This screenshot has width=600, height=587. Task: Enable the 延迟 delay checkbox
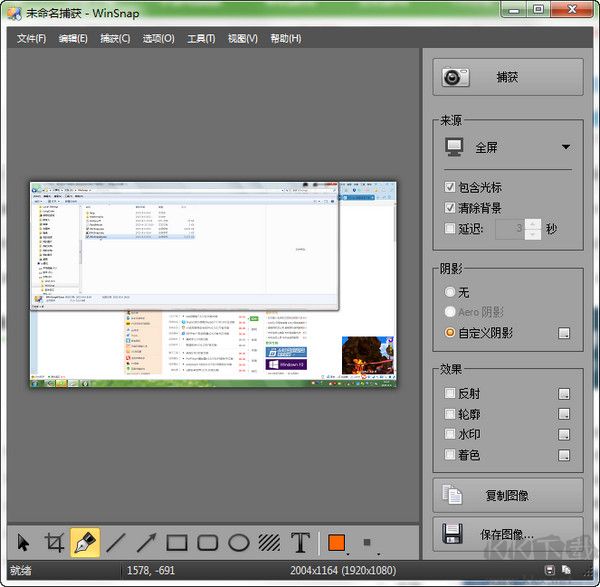tap(450, 229)
